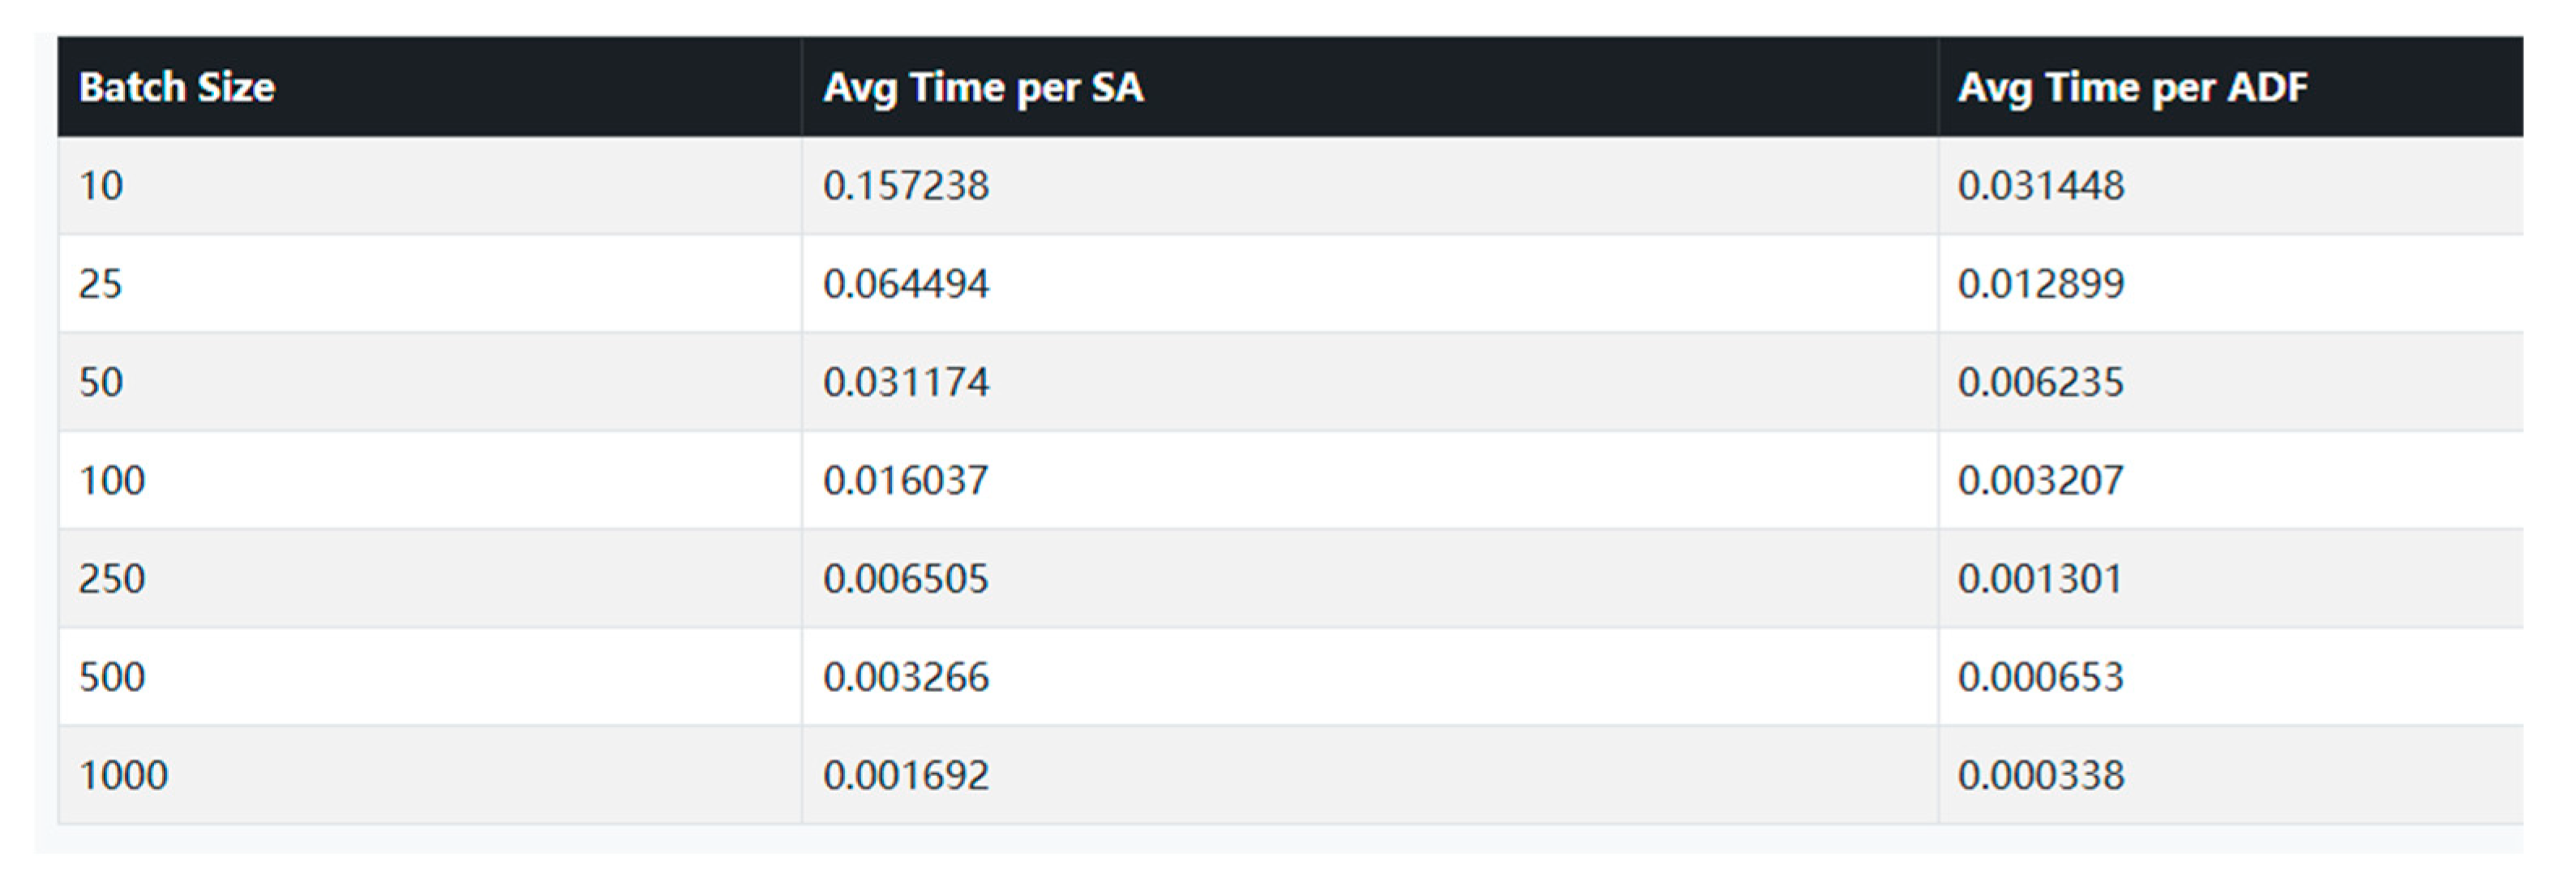
Task: Click the batch size 500 cell
Action: 112,677
